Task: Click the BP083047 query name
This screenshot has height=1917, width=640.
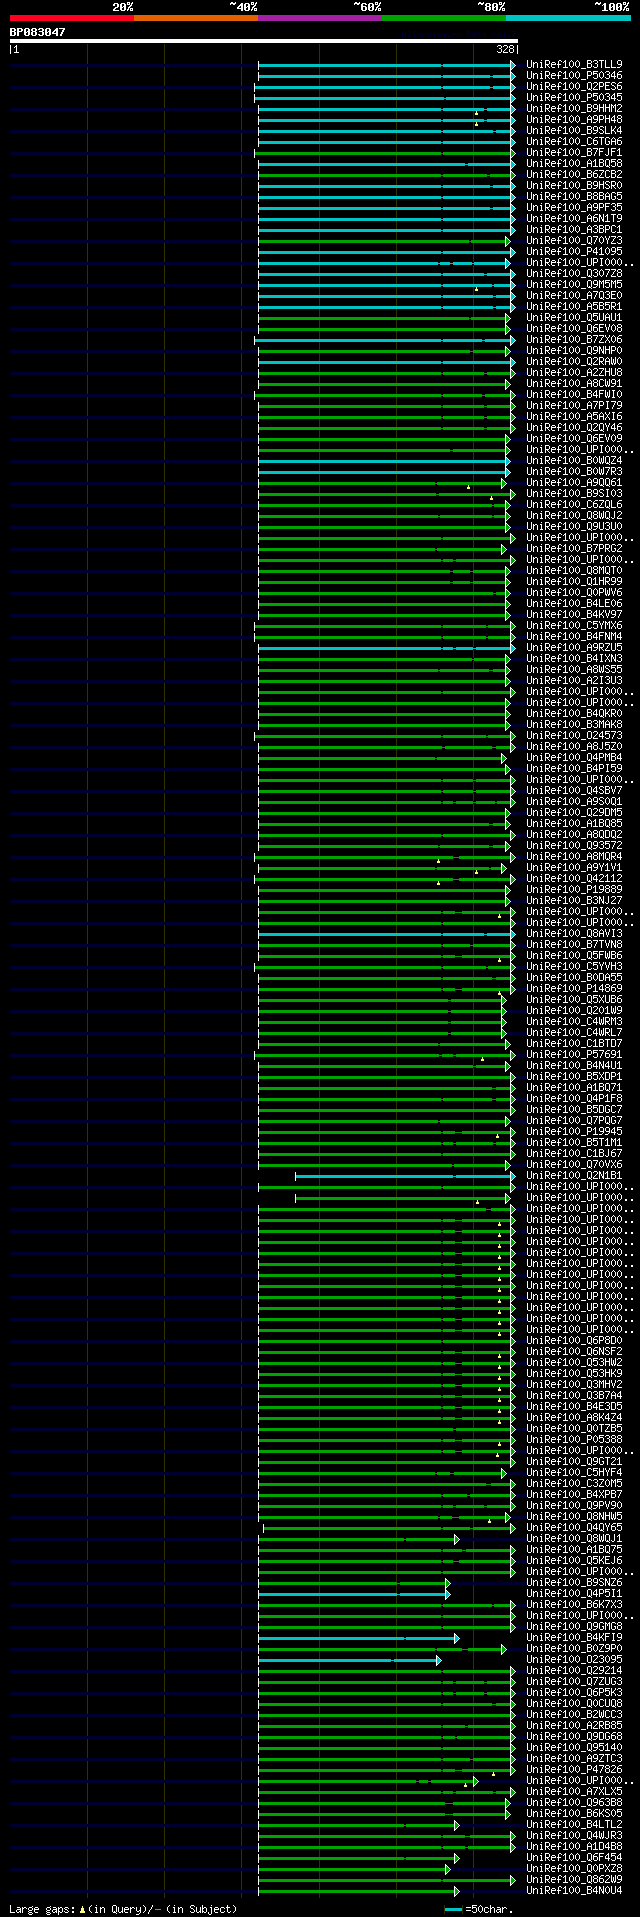Action: click(x=38, y=32)
